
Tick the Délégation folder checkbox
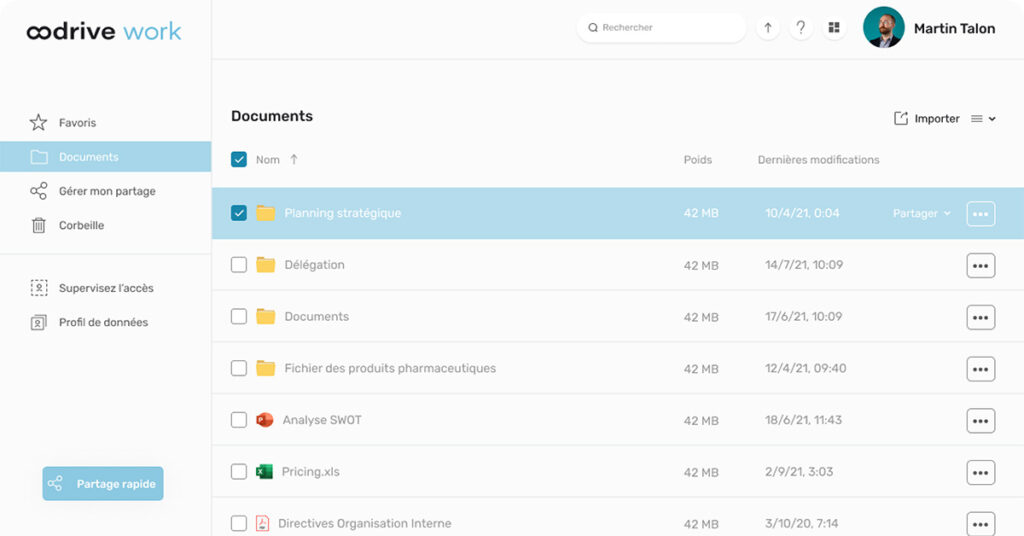click(x=239, y=265)
